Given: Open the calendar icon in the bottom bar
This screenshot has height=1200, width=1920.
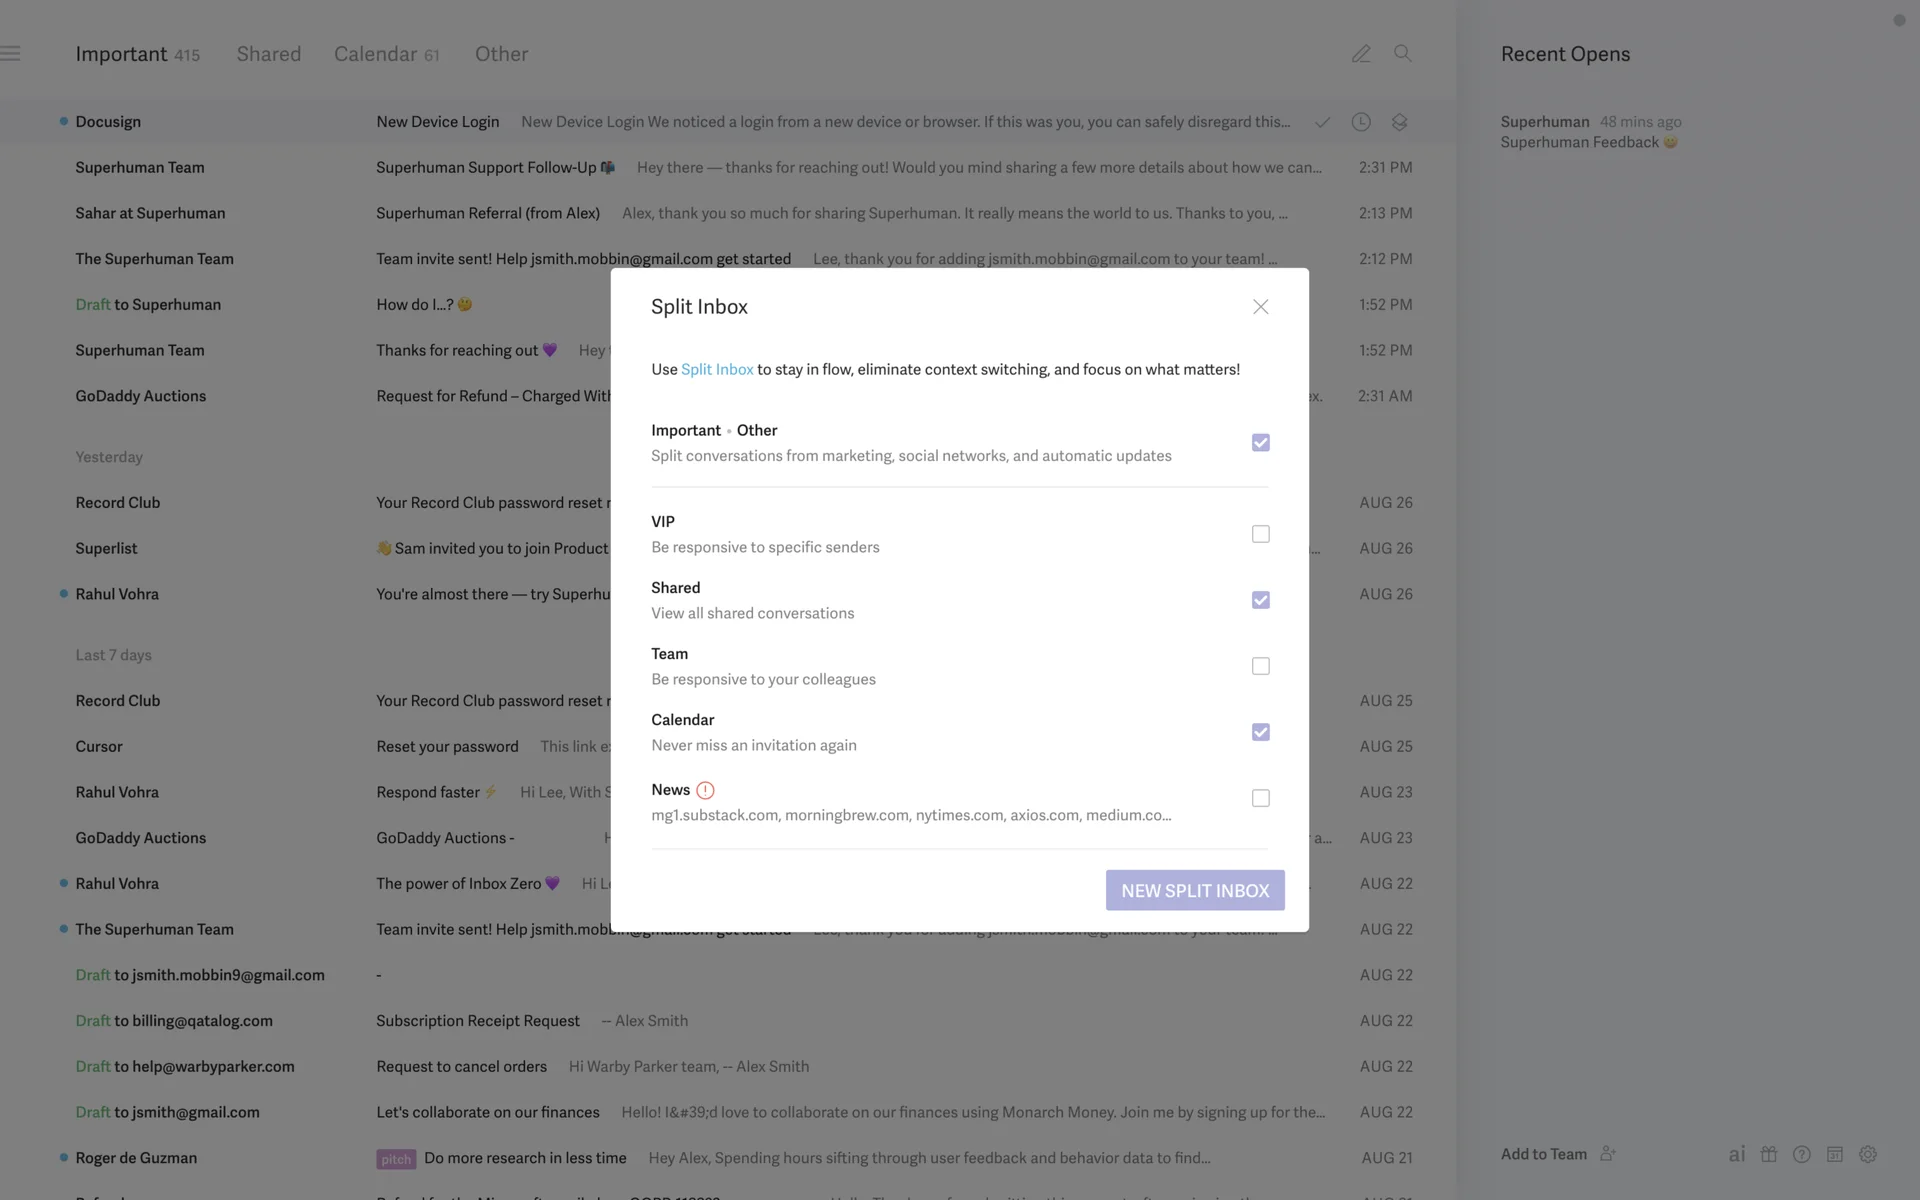Looking at the screenshot, I should pos(1834,1154).
